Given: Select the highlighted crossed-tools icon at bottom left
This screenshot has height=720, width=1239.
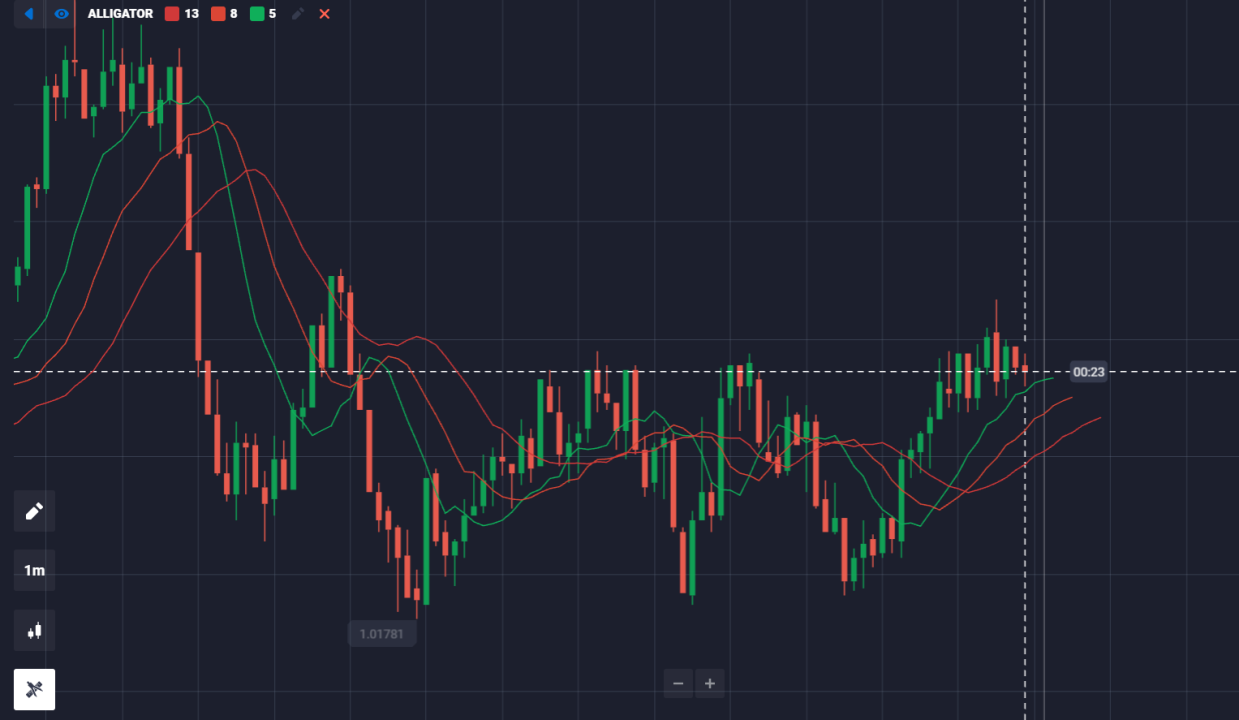Looking at the screenshot, I should 33,689.
